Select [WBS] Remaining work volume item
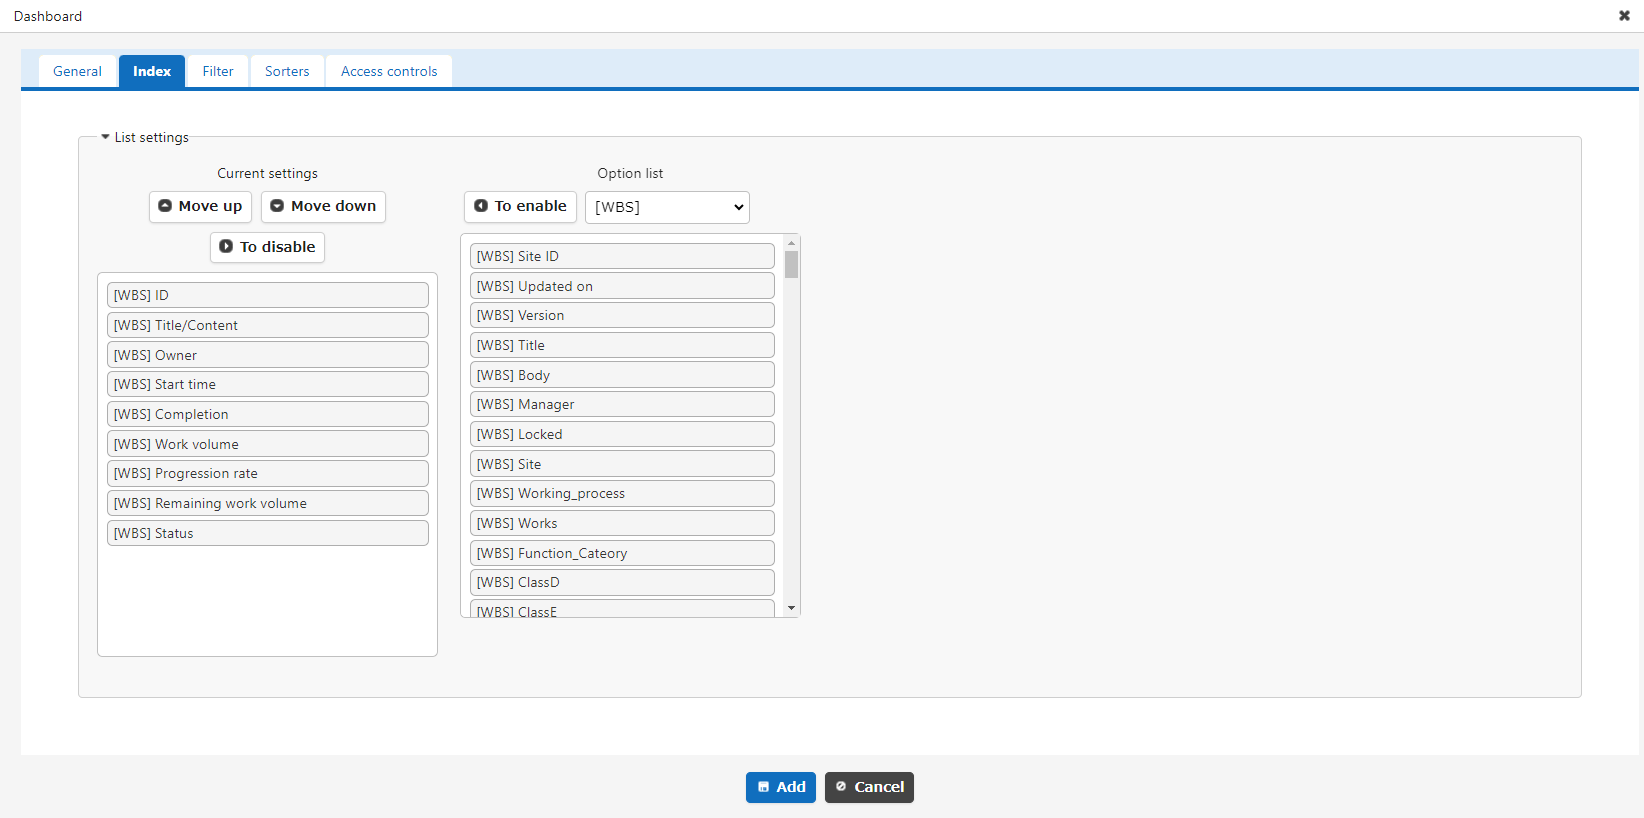The image size is (1644, 818). click(x=268, y=503)
